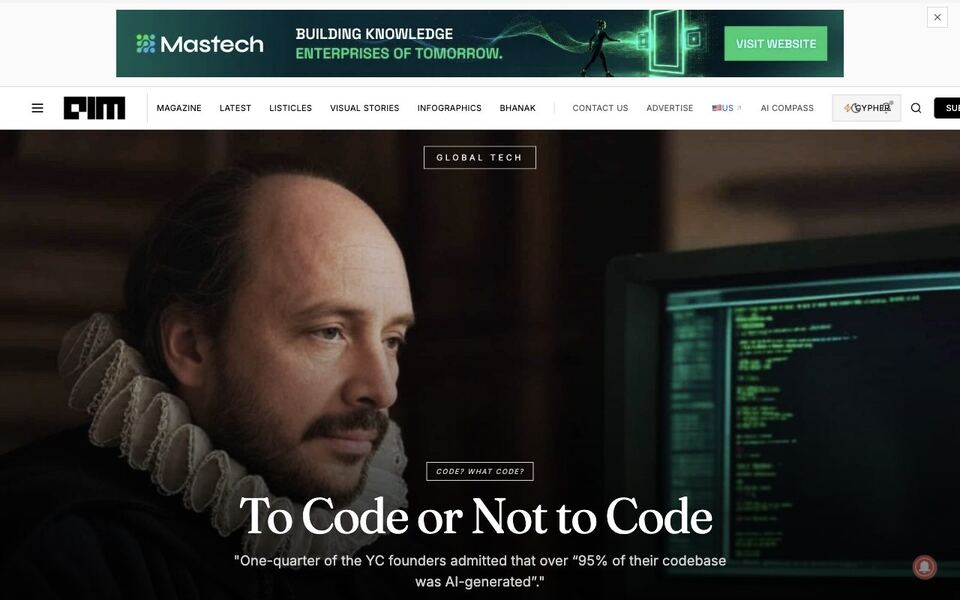
Task: Open the US region selector
Action: click(x=726, y=108)
